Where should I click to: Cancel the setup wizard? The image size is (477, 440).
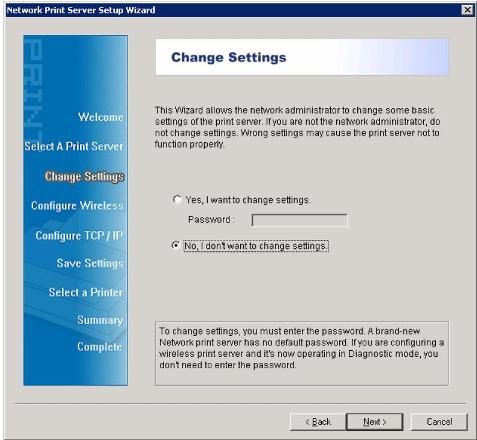(x=439, y=422)
